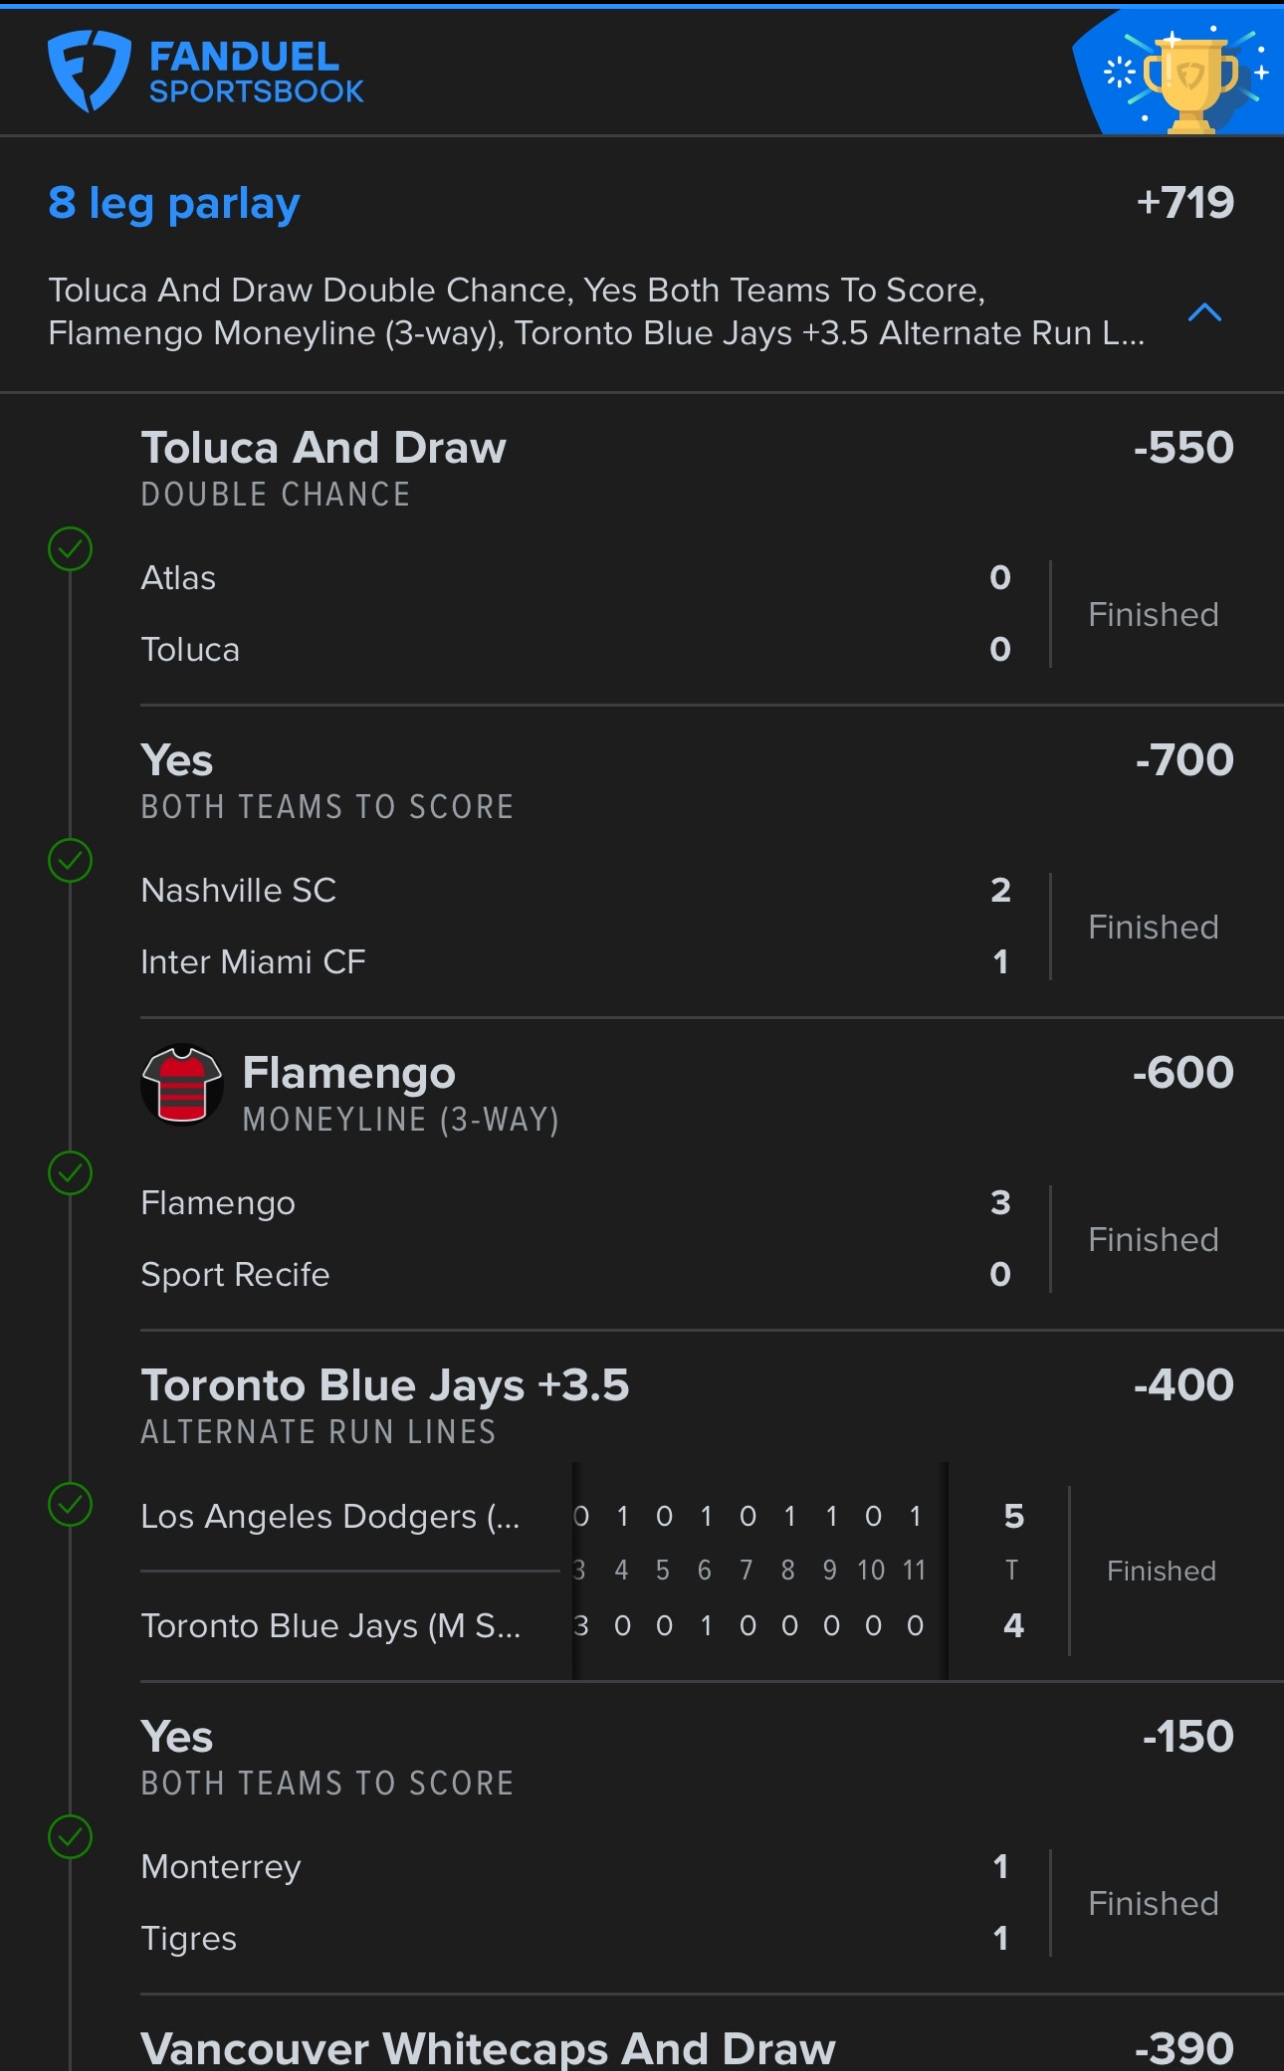Select the Toluca And Draw double chance title
This screenshot has height=2071, width=1284.
pyautogui.click(x=323, y=448)
